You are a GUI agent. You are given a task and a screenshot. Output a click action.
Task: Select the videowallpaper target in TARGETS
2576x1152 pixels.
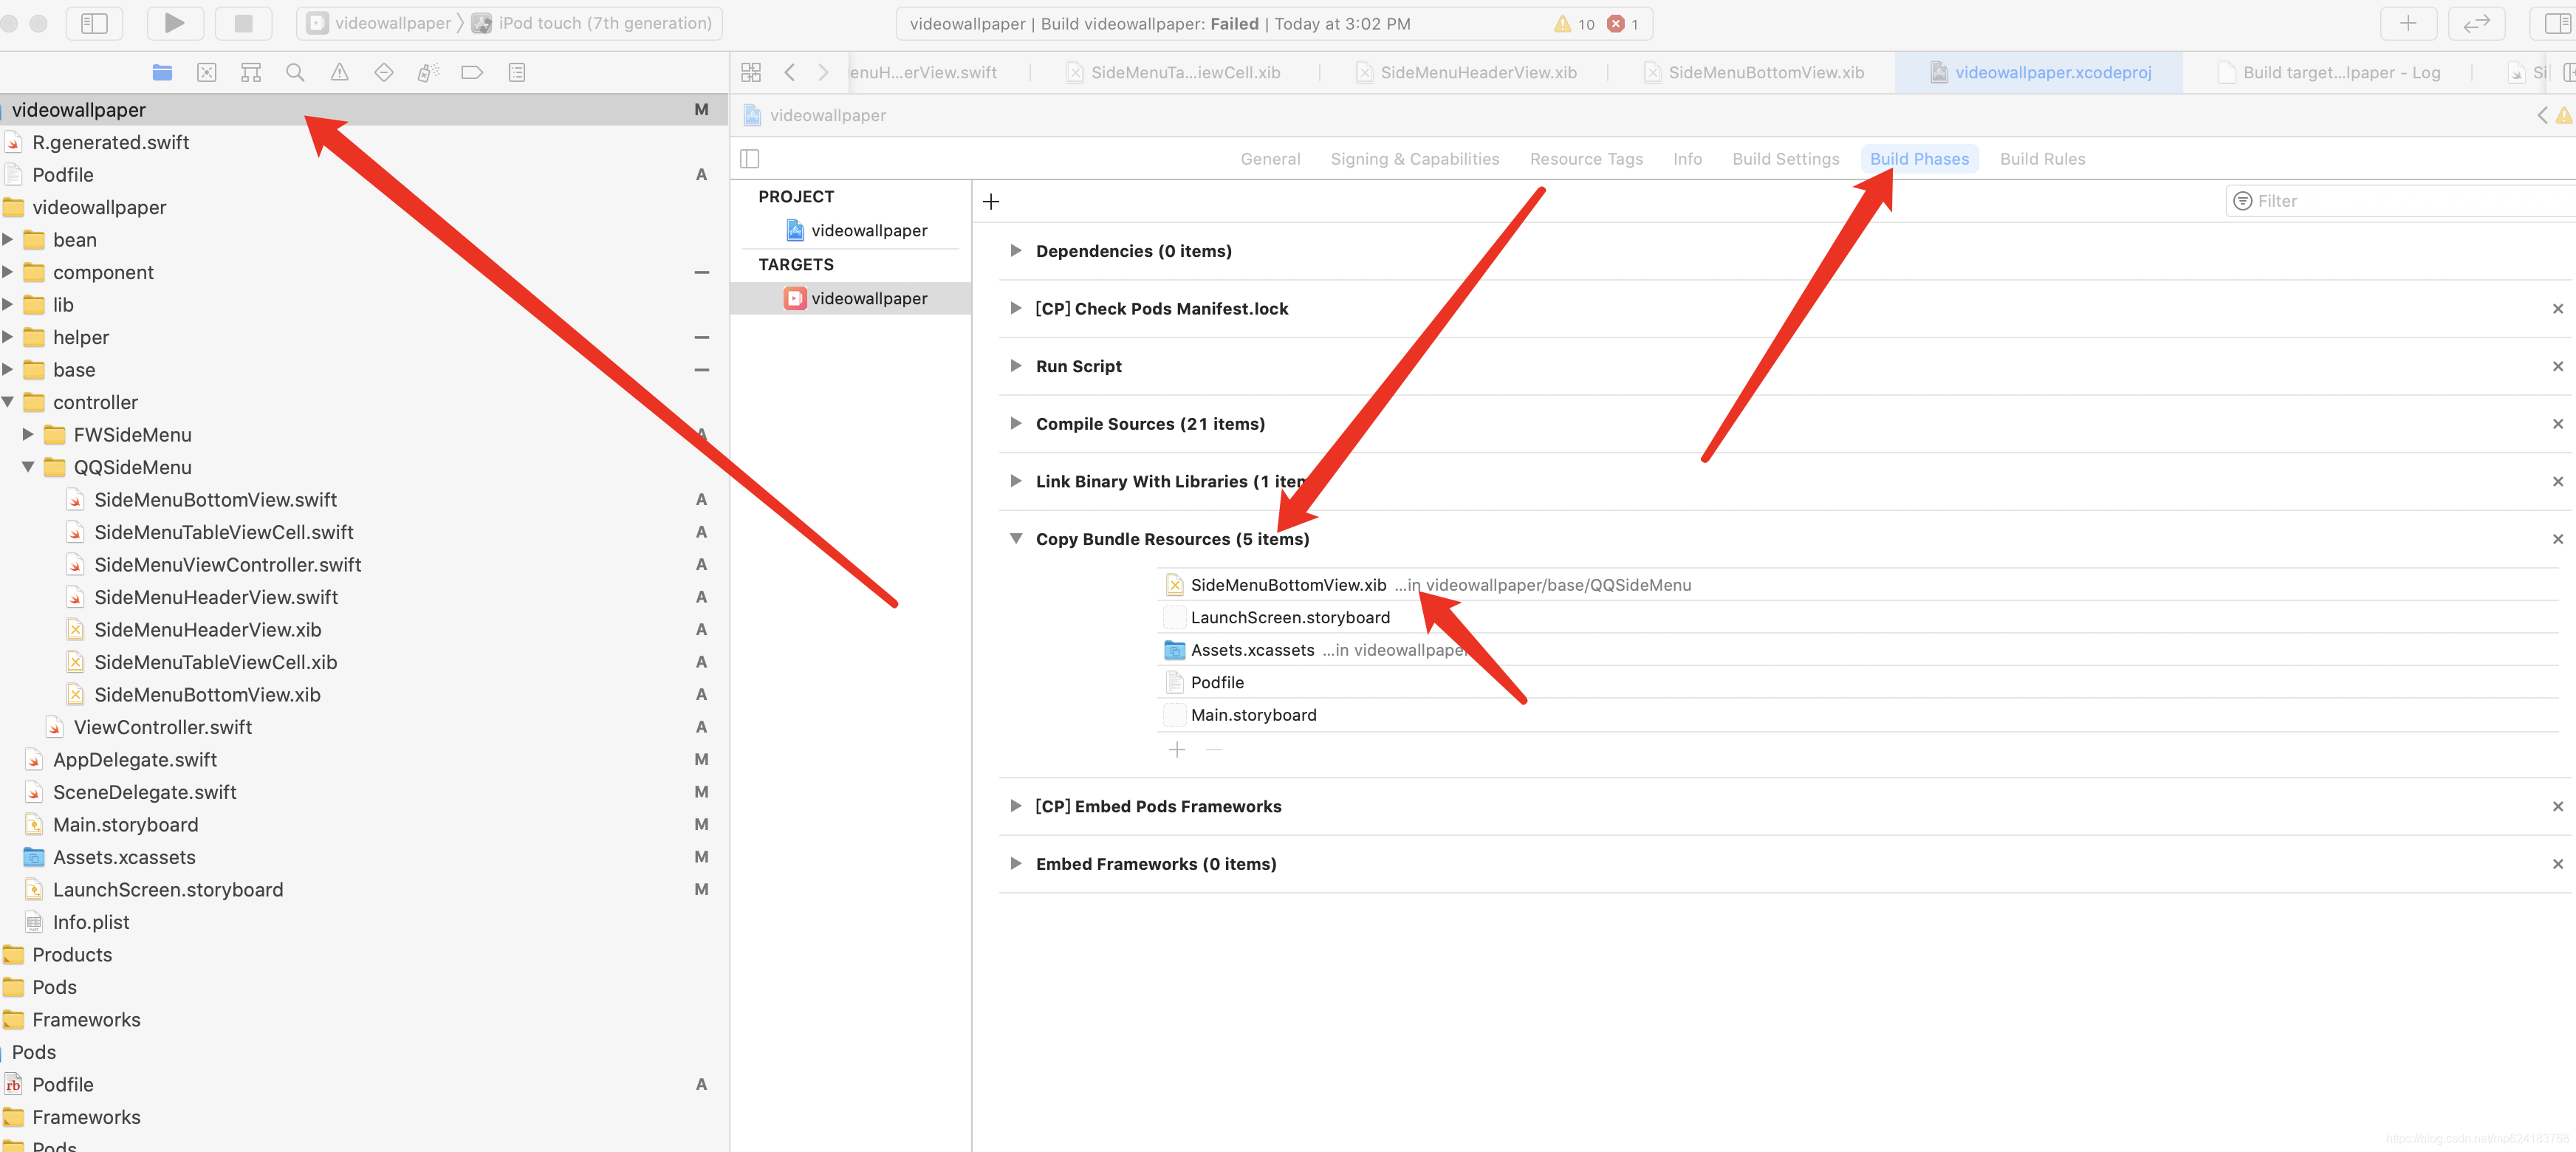tap(868, 298)
